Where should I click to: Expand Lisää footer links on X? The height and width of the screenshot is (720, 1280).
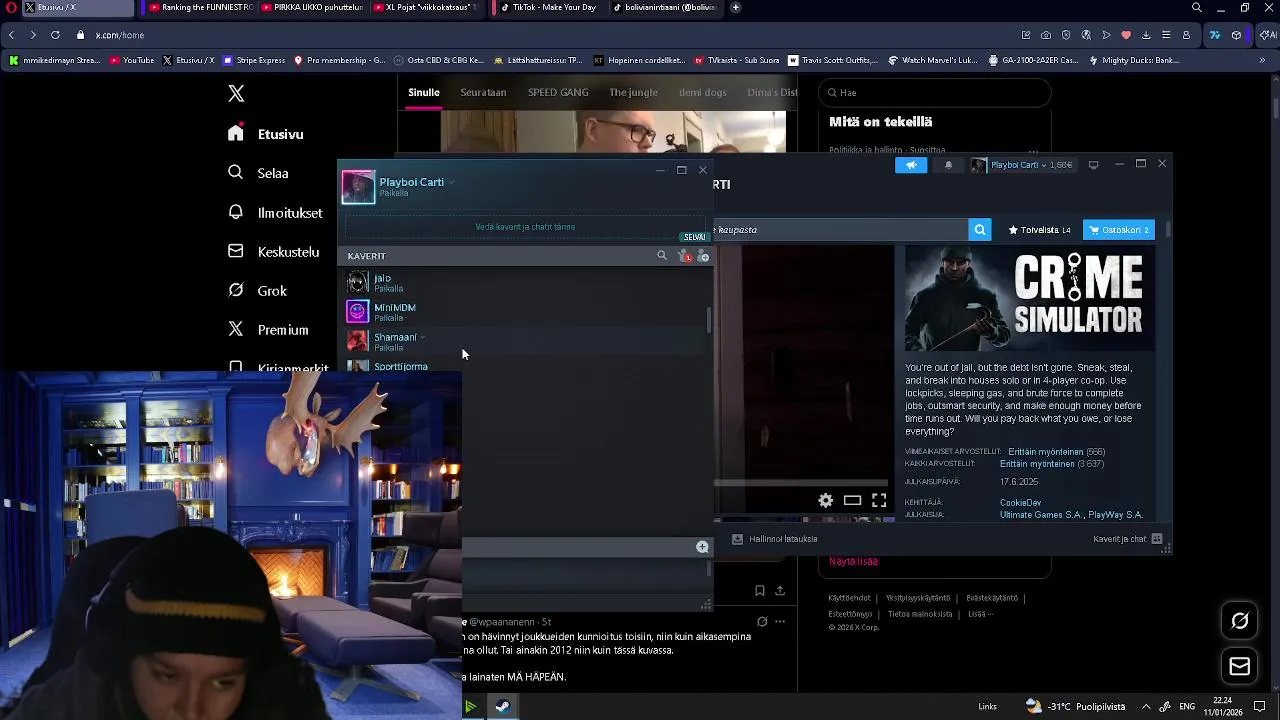pos(980,614)
